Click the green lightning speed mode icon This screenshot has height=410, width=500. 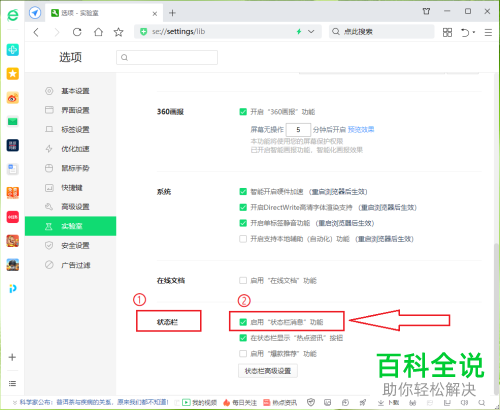(x=299, y=32)
